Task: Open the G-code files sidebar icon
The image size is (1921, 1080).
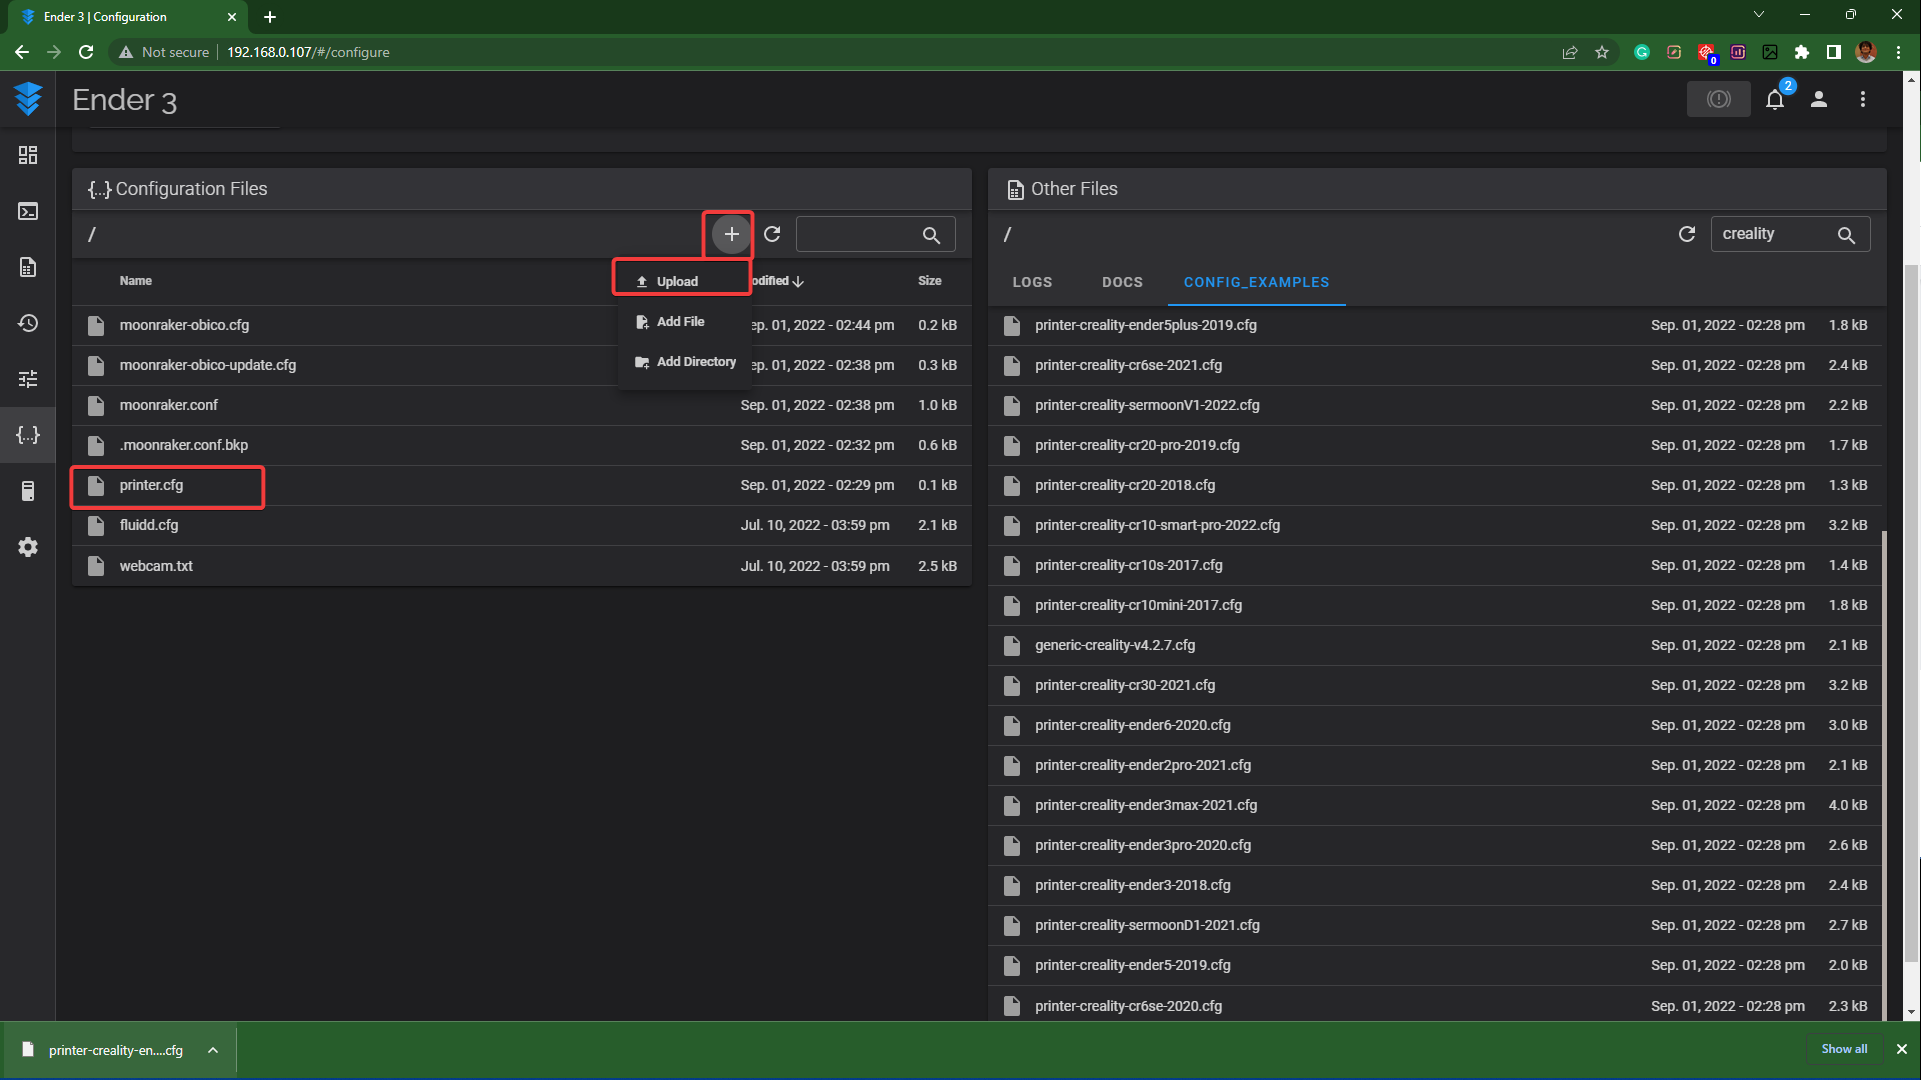Action: coord(28,267)
